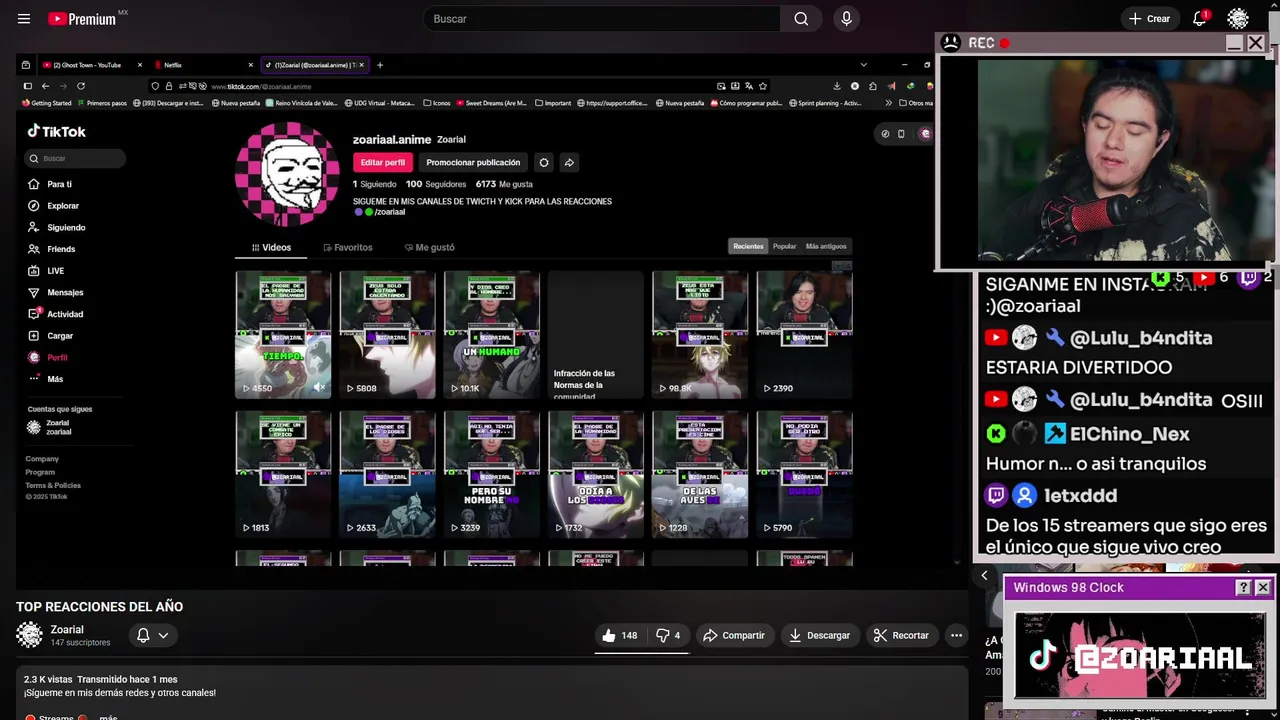The image size is (1280, 720).
Task: Open the 'Sprint planning' bookmark
Action: [x=824, y=103]
